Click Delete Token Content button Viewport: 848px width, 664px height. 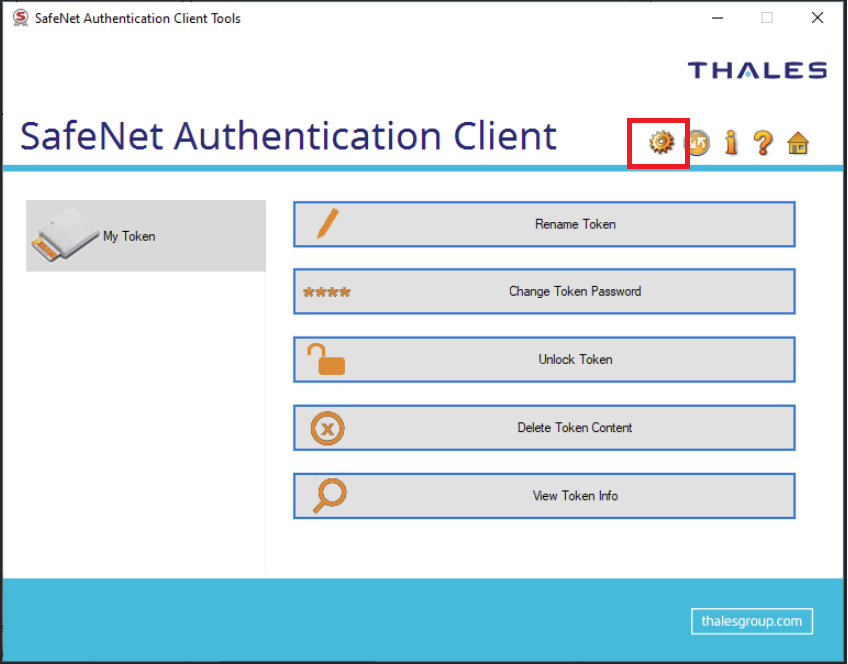coord(544,428)
